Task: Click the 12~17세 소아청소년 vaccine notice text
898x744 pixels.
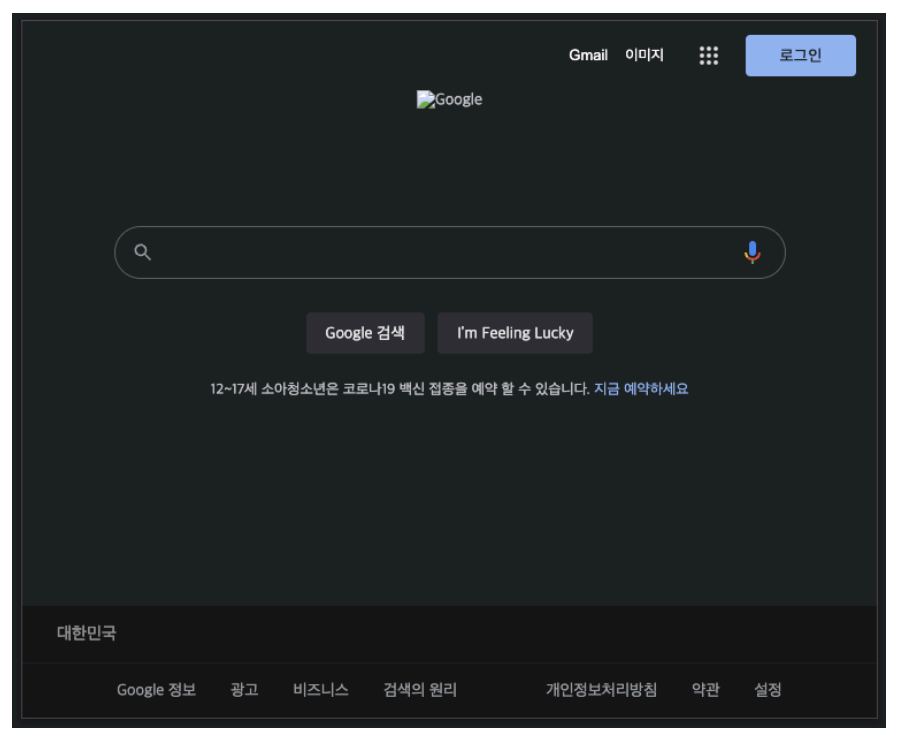Action: [400, 389]
